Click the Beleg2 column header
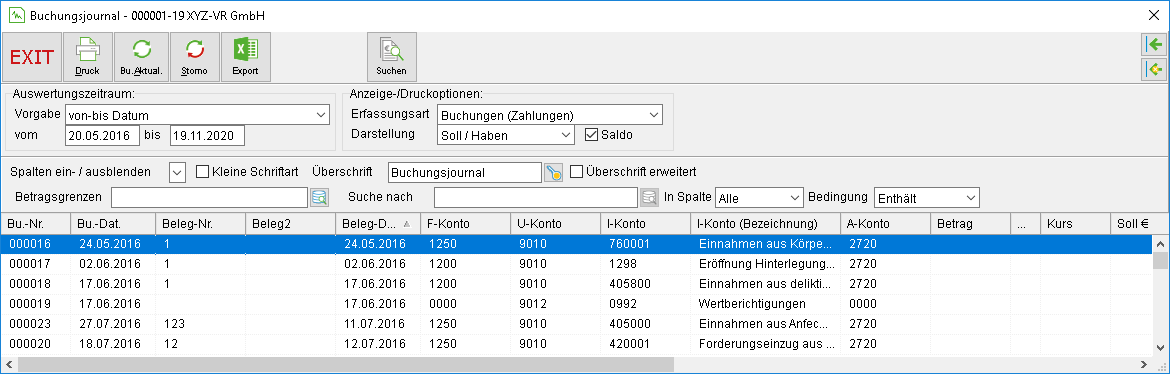1170x374 pixels. tap(290, 223)
